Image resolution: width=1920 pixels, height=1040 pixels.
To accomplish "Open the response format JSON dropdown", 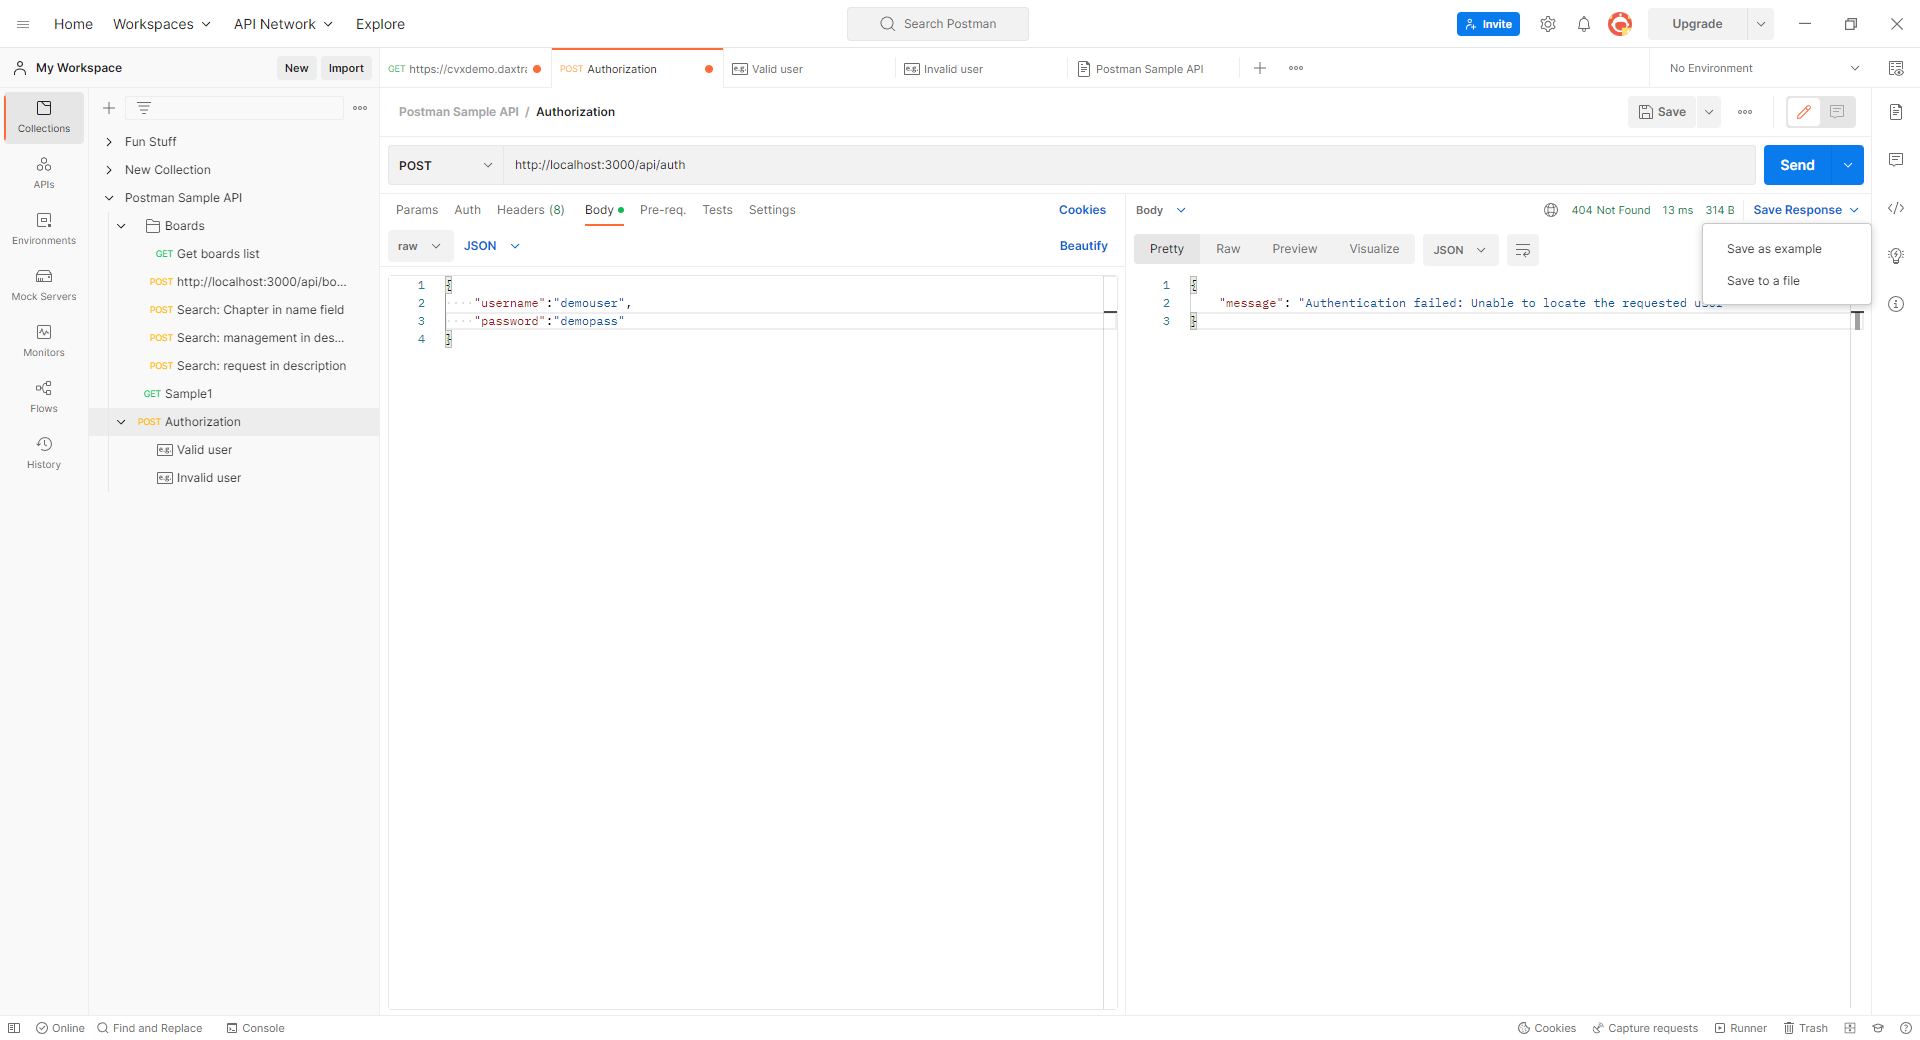I will click(1460, 250).
